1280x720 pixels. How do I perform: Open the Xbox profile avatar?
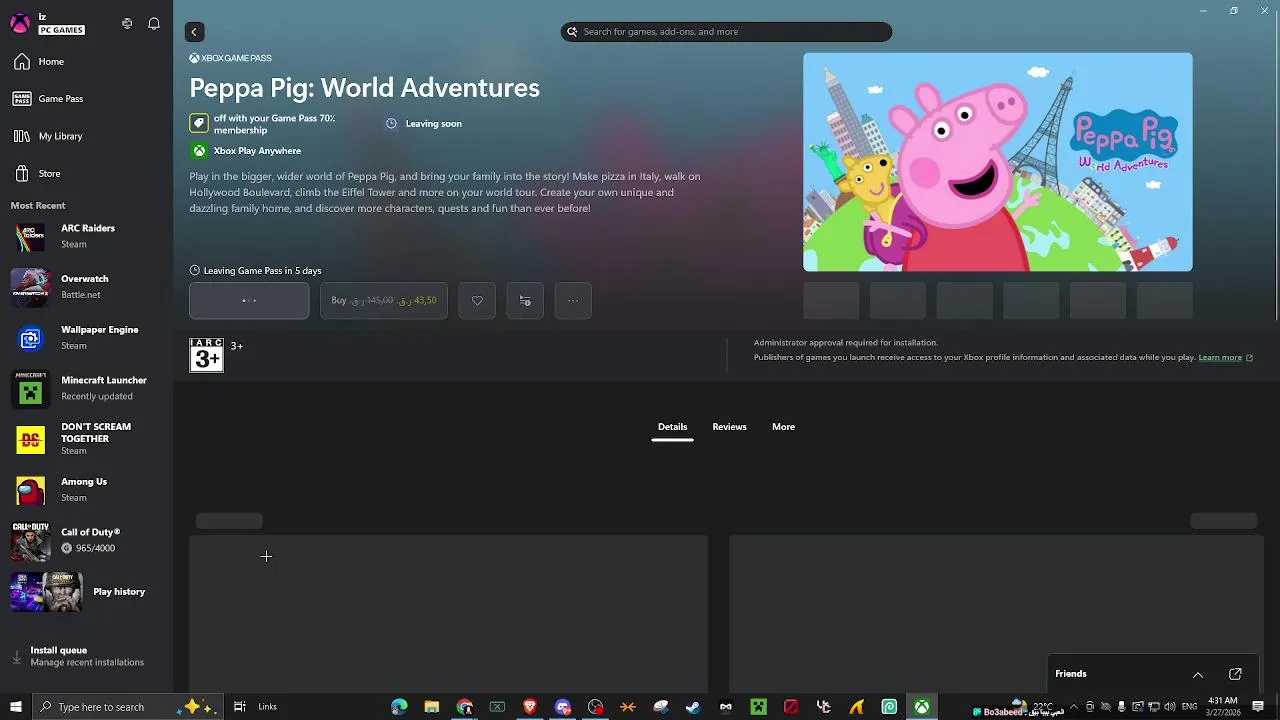point(20,23)
